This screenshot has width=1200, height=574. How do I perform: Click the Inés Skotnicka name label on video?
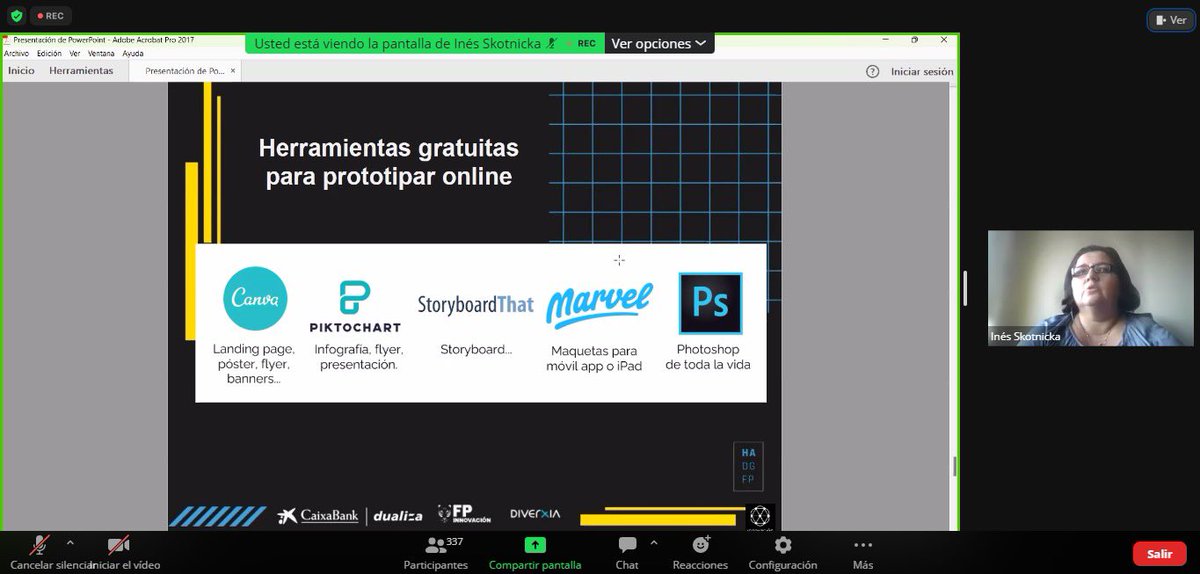[1026, 336]
